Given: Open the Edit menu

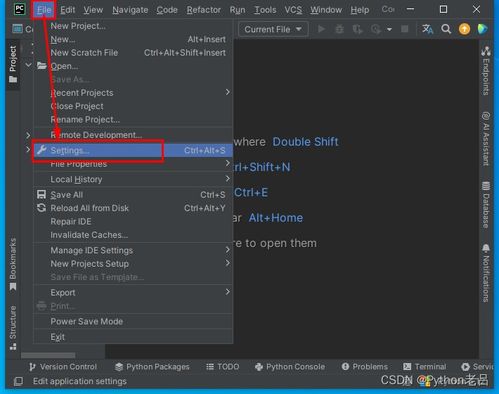Looking at the screenshot, I should [x=68, y=10].
